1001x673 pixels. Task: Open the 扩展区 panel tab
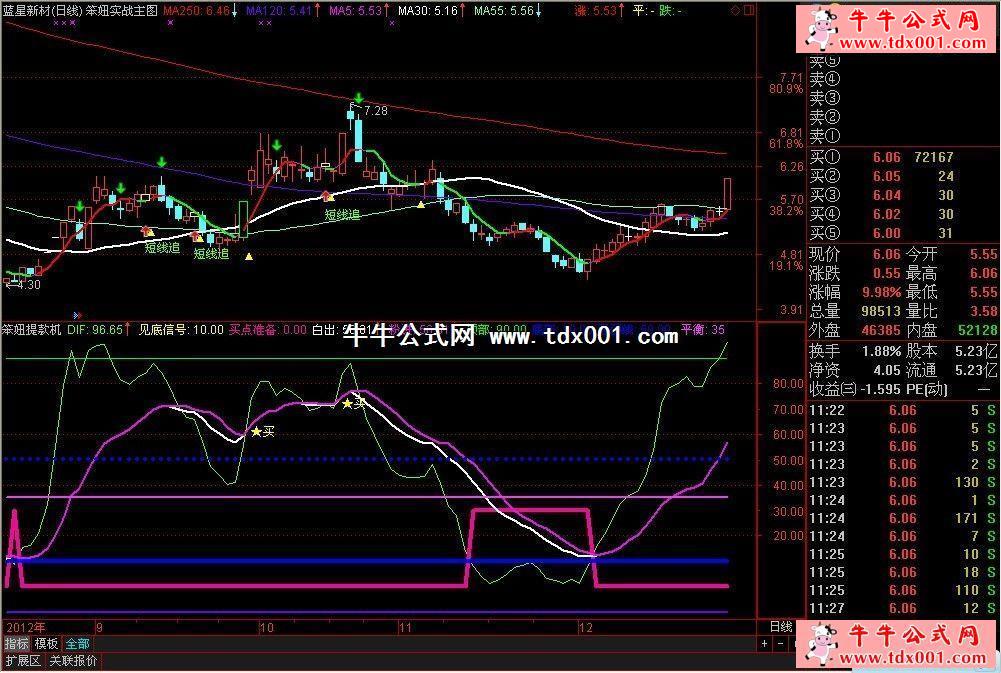point(22,661)
